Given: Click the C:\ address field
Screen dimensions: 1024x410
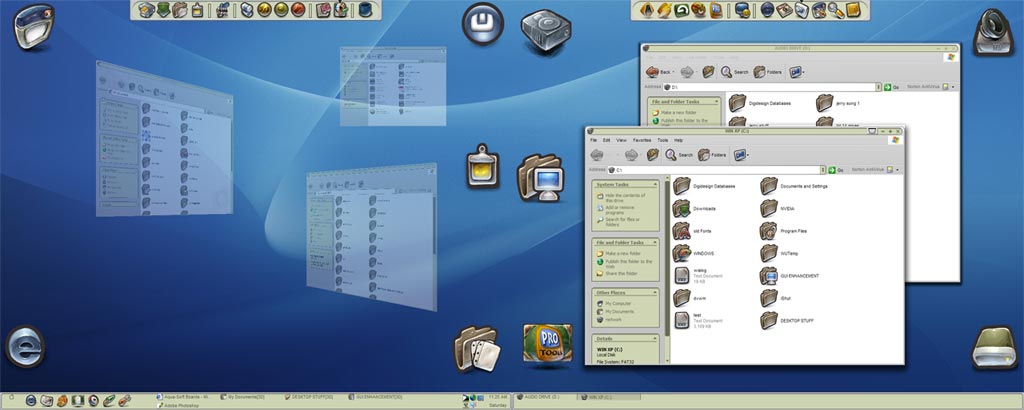Looking at the screenshot, I should click(716, 170).
